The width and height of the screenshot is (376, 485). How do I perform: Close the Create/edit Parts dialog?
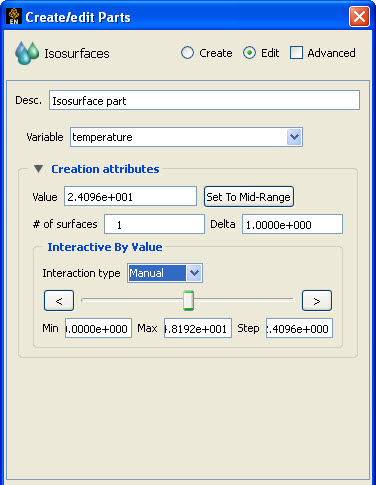pyautogui.click(x=359, y=16)
